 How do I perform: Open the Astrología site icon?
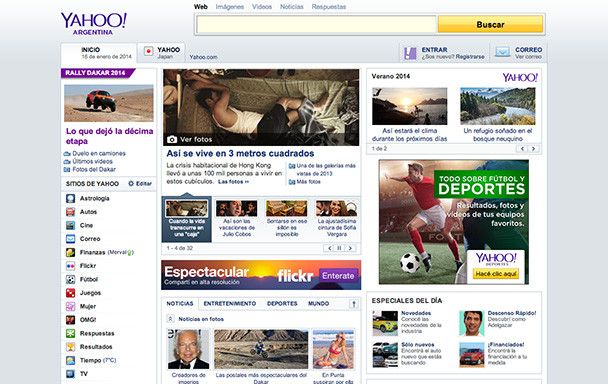click(70, 199)
